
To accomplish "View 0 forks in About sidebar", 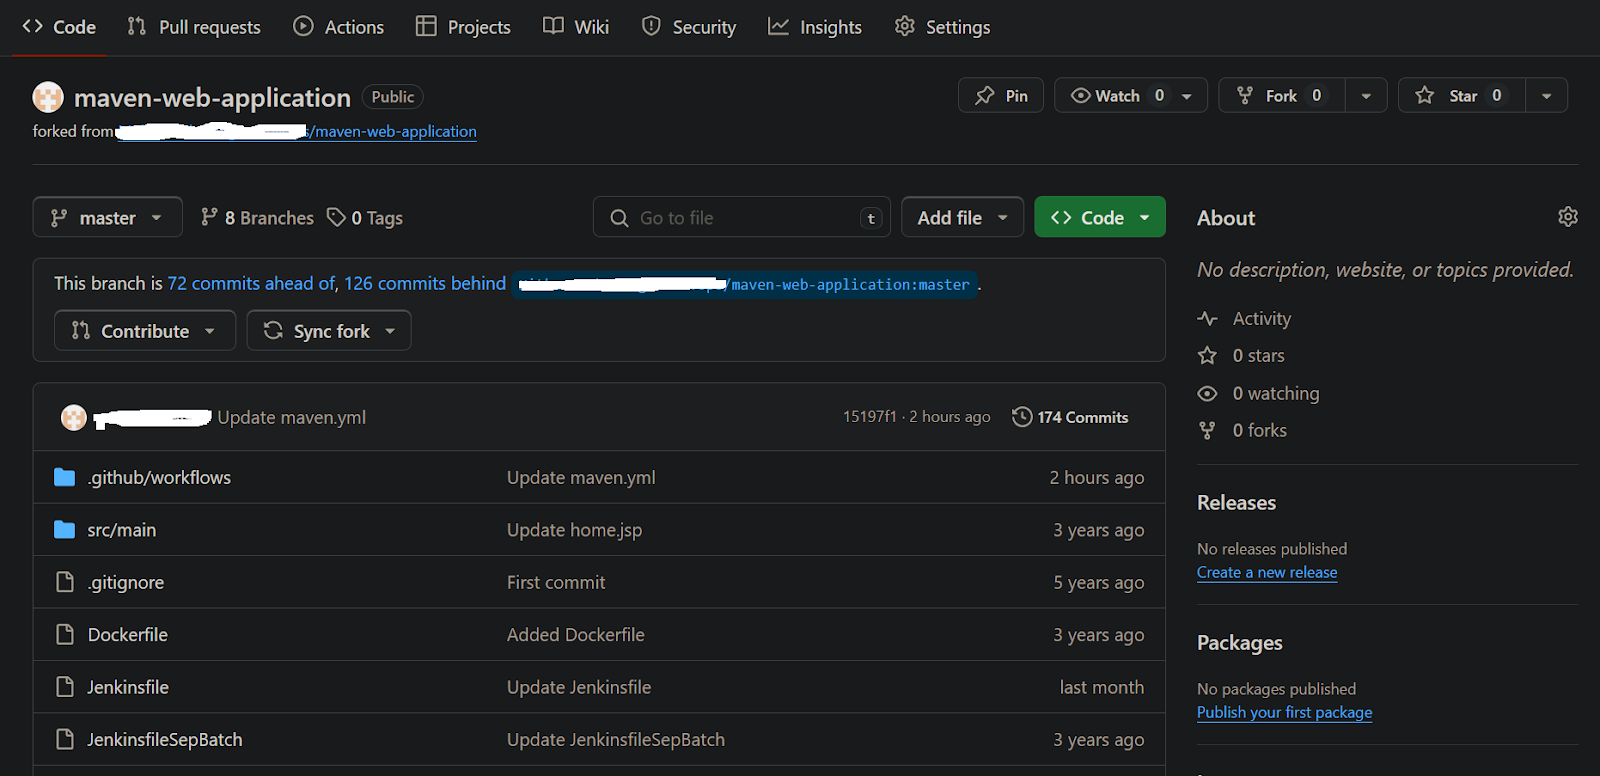I will (x=1243, y=430).
